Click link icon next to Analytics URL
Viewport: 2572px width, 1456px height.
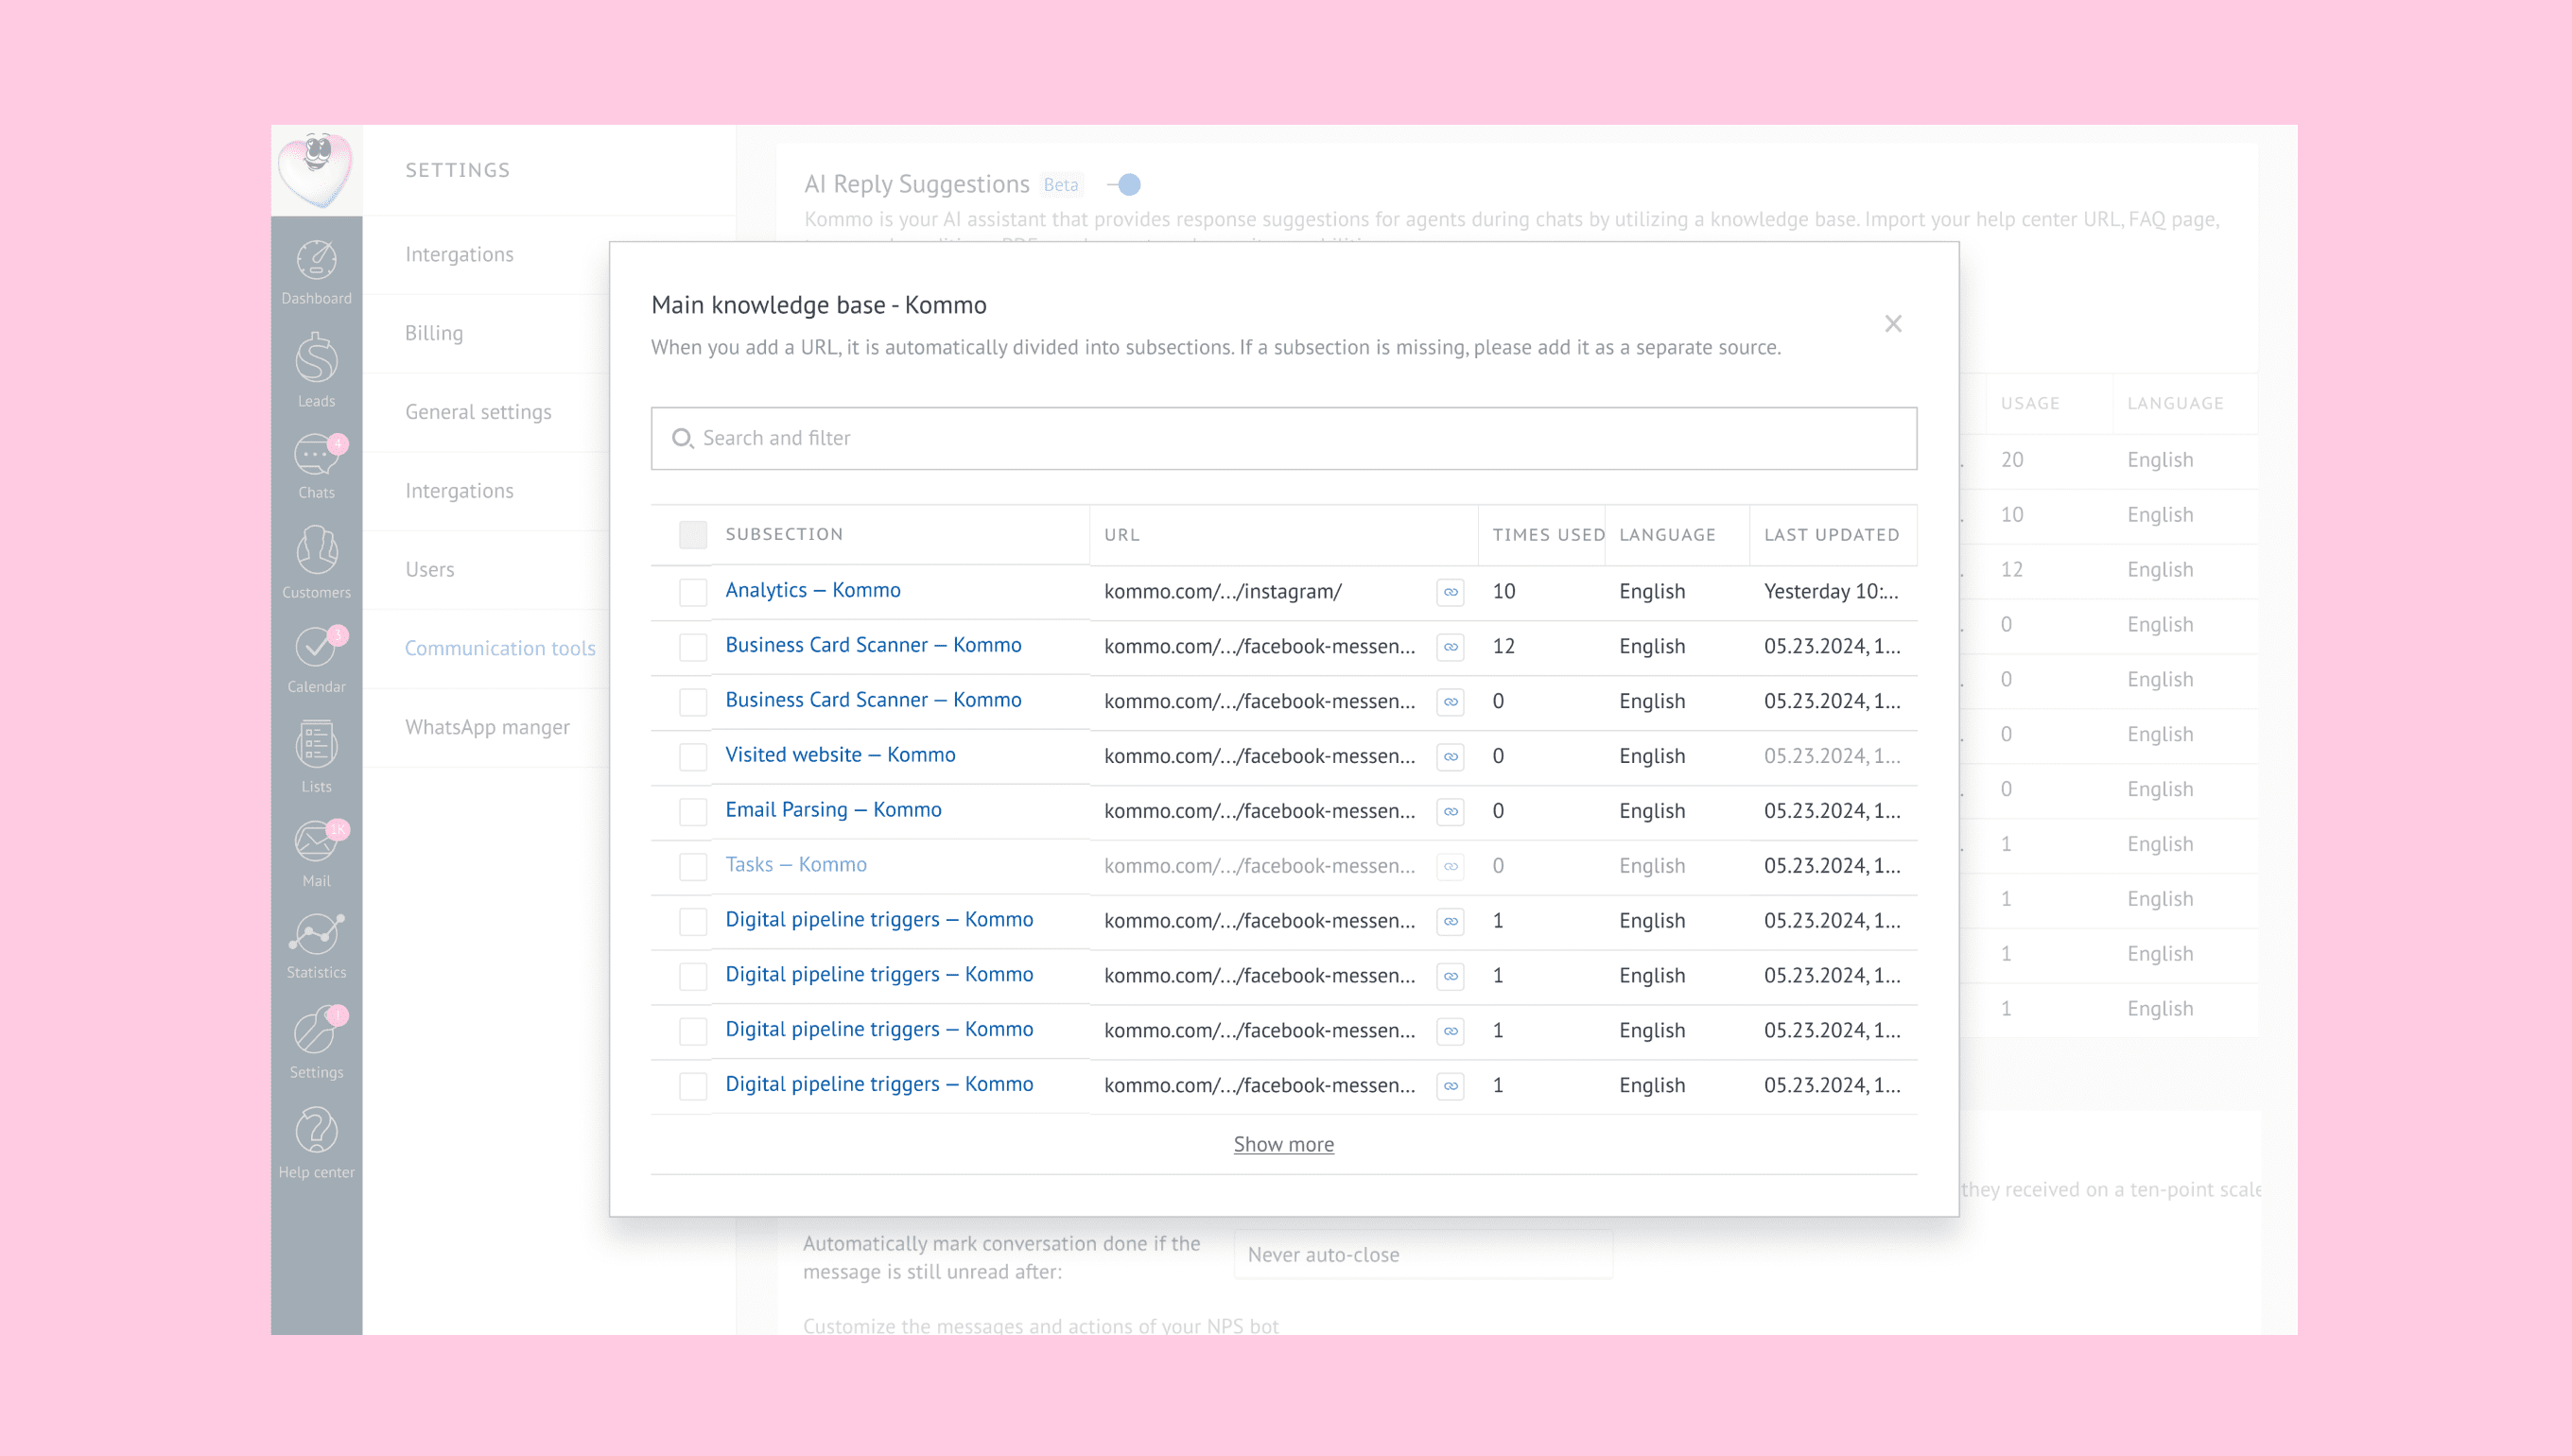click(x=1450, y=592)
